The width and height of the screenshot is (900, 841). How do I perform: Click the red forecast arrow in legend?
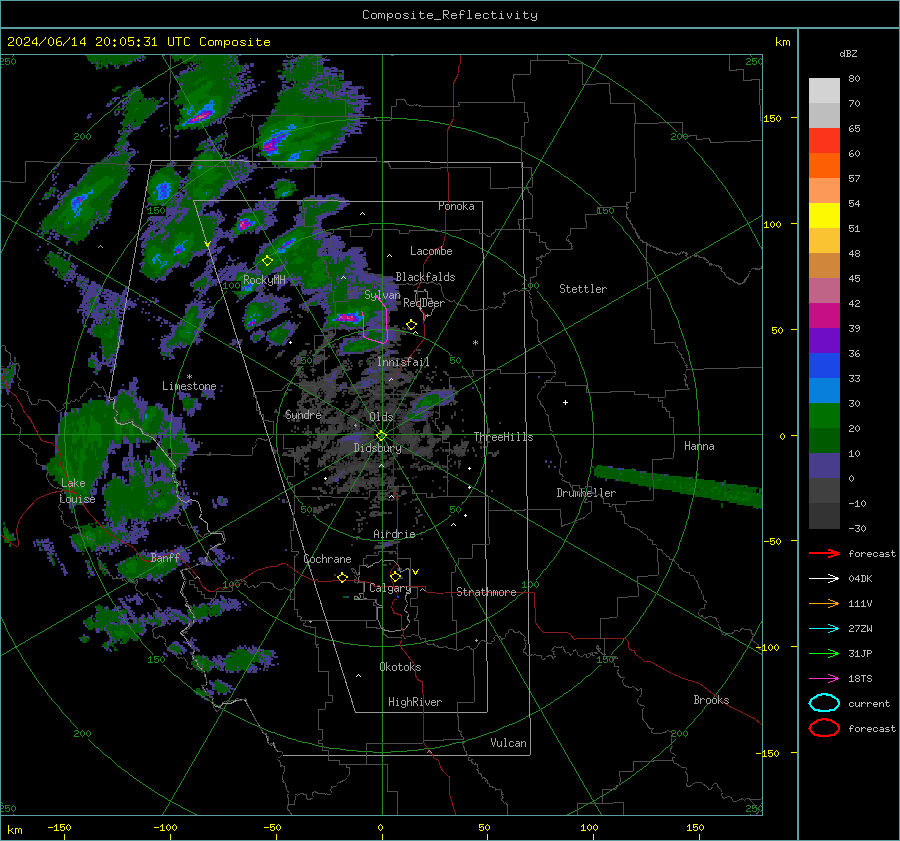coord(824,553)
